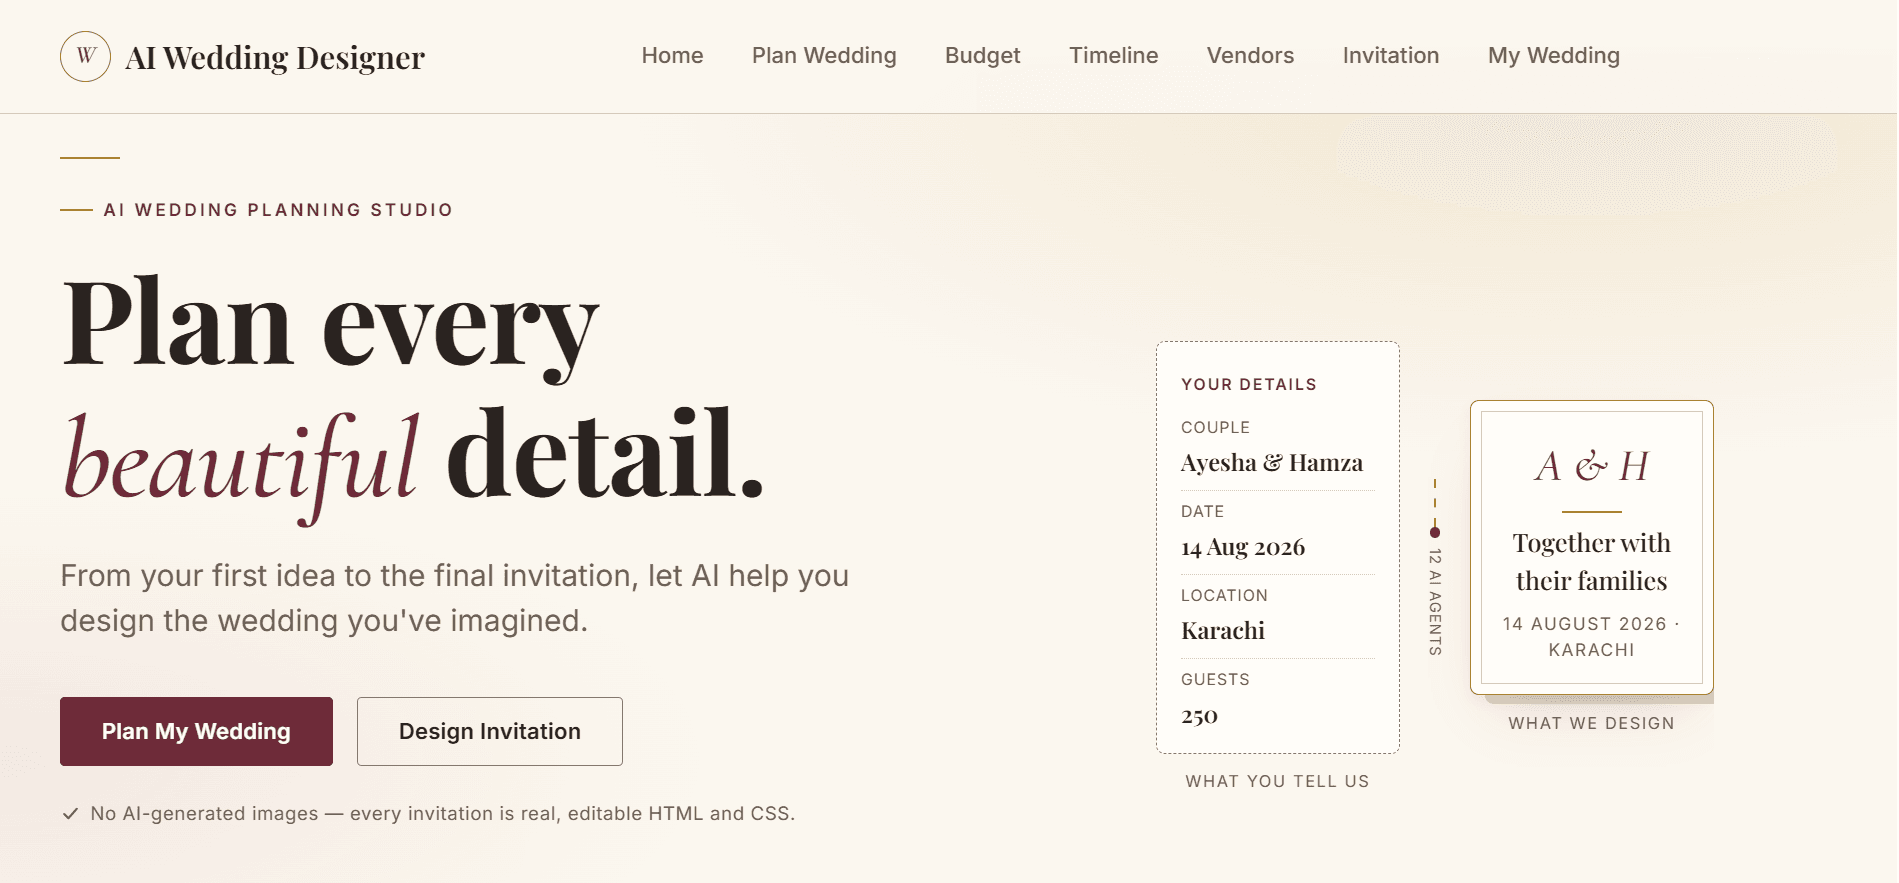1899x883 pixels.
Task: Click the 'No AI-generated images' note text
Action: pyautogui.click(x=443, y=814)
